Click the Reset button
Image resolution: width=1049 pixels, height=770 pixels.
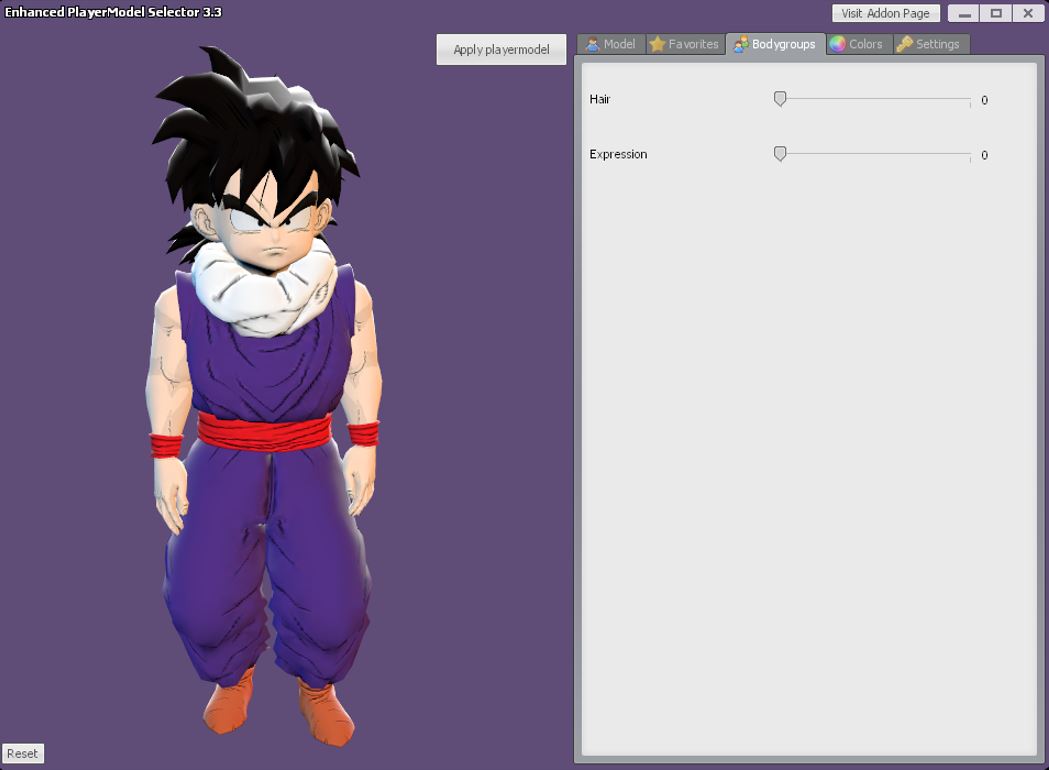(x=23, y=753)
